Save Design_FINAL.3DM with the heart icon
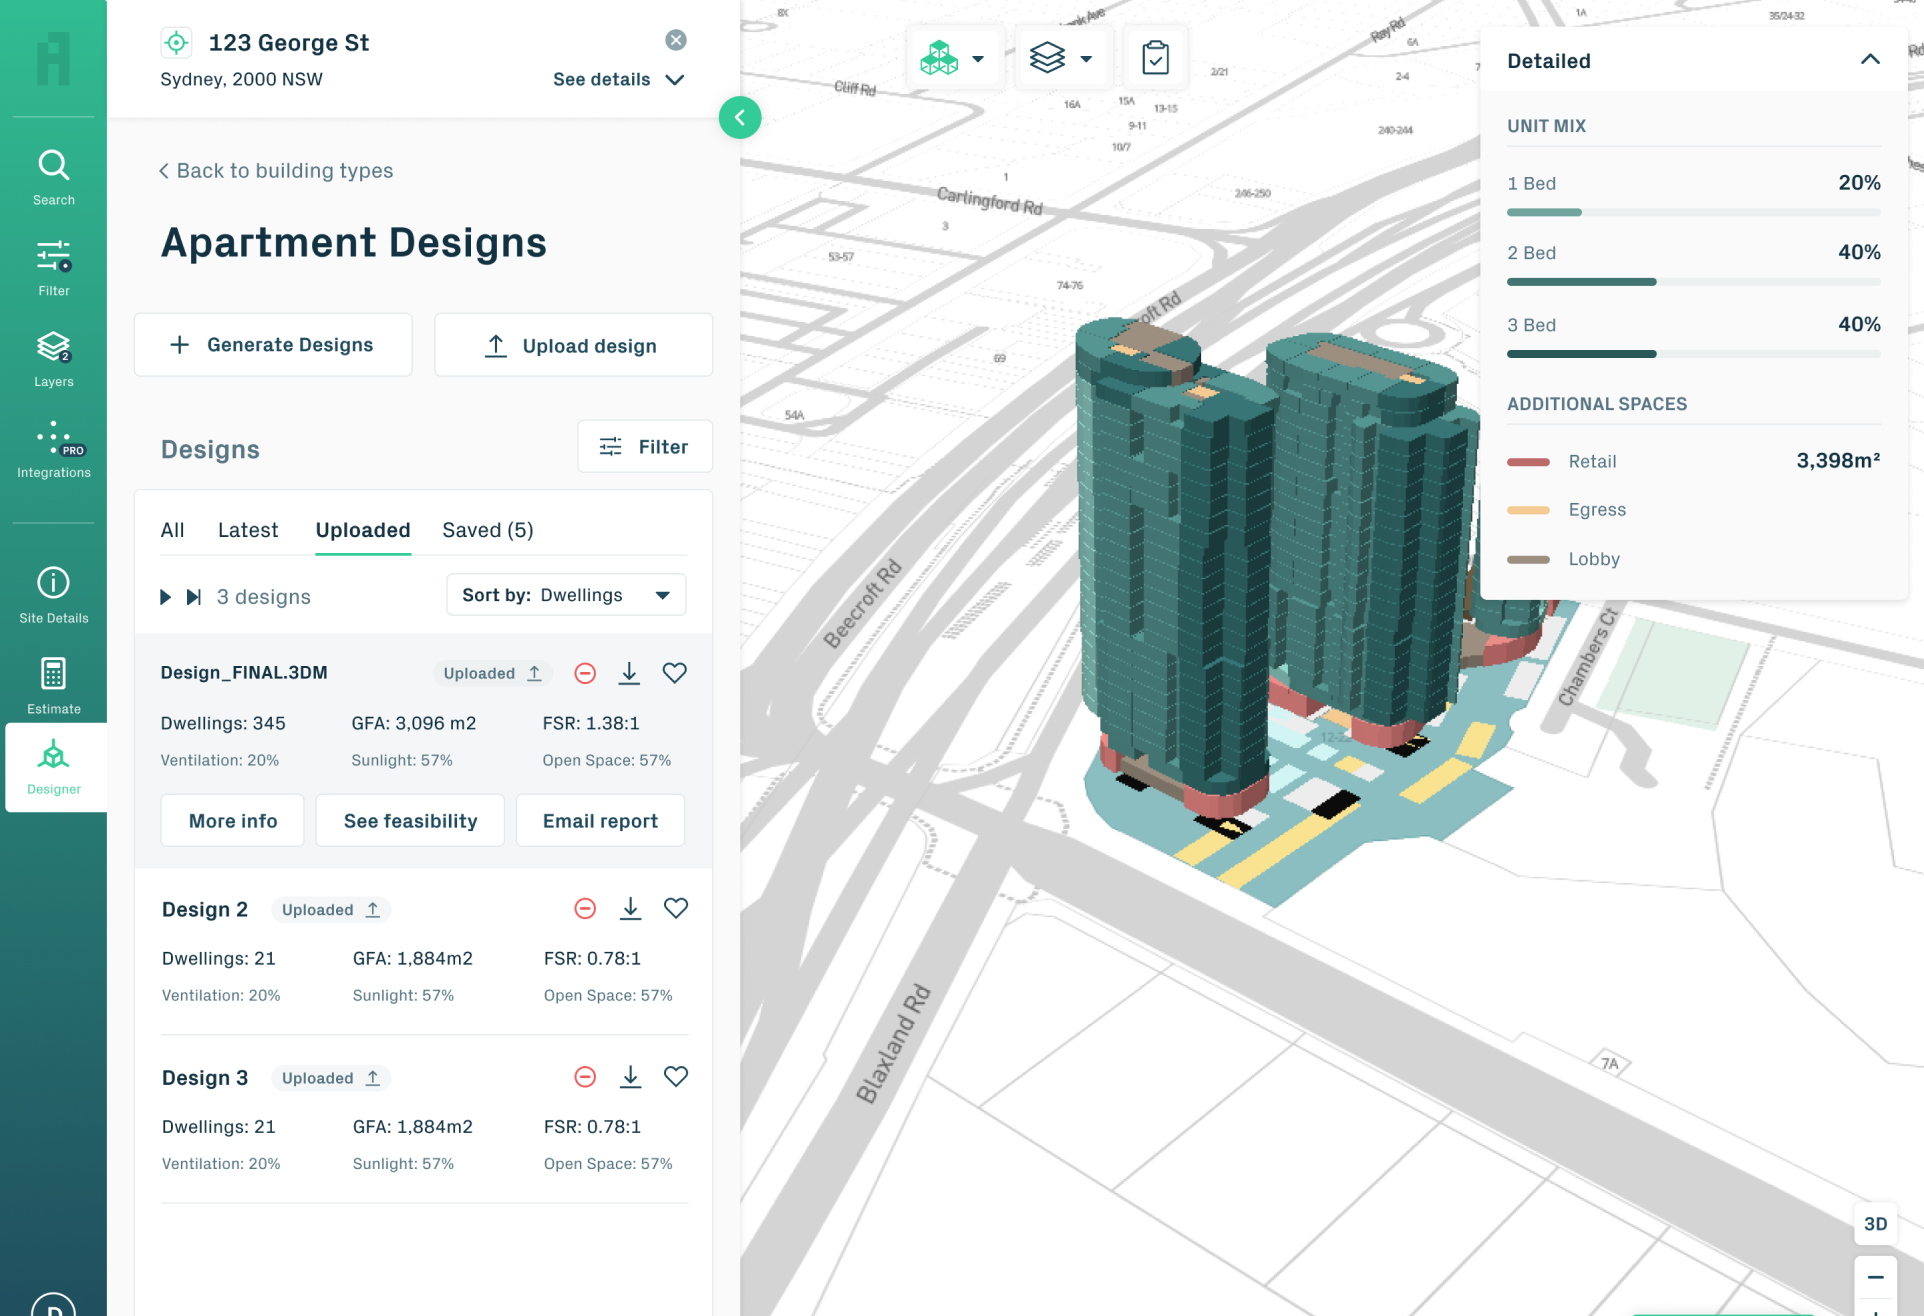Viewport: 1924px width, 1316px height. [x=675, y=673]
